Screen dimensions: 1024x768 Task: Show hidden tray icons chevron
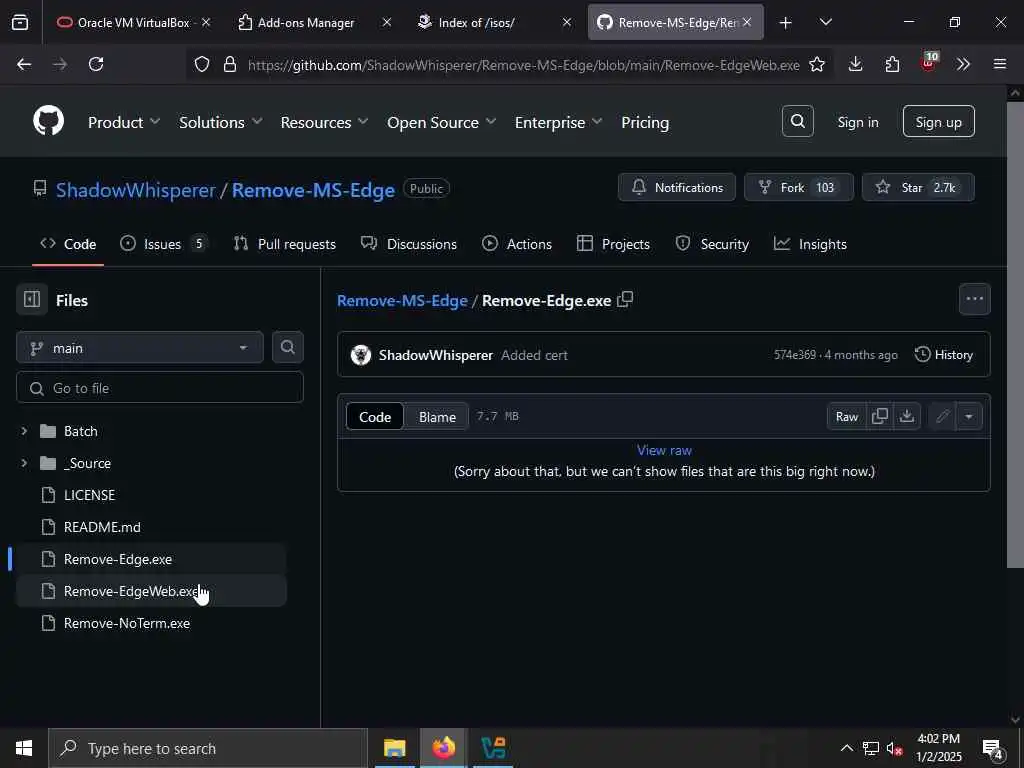[846, 748]
